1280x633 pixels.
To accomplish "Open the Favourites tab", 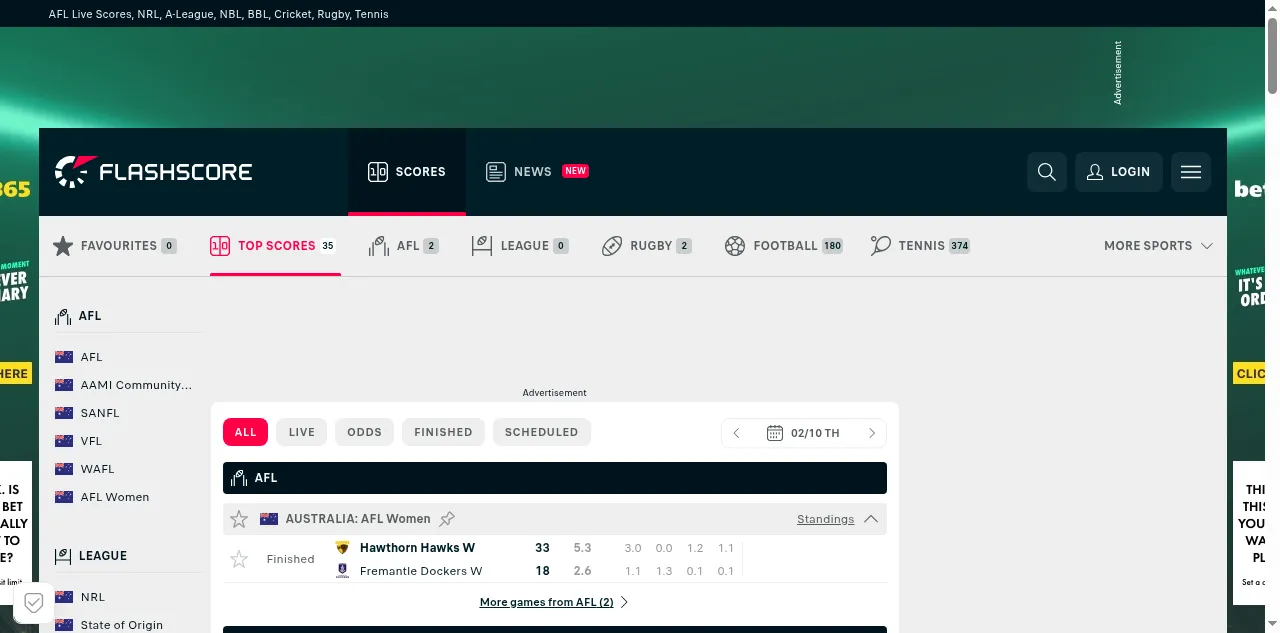I will click(115, 246).
